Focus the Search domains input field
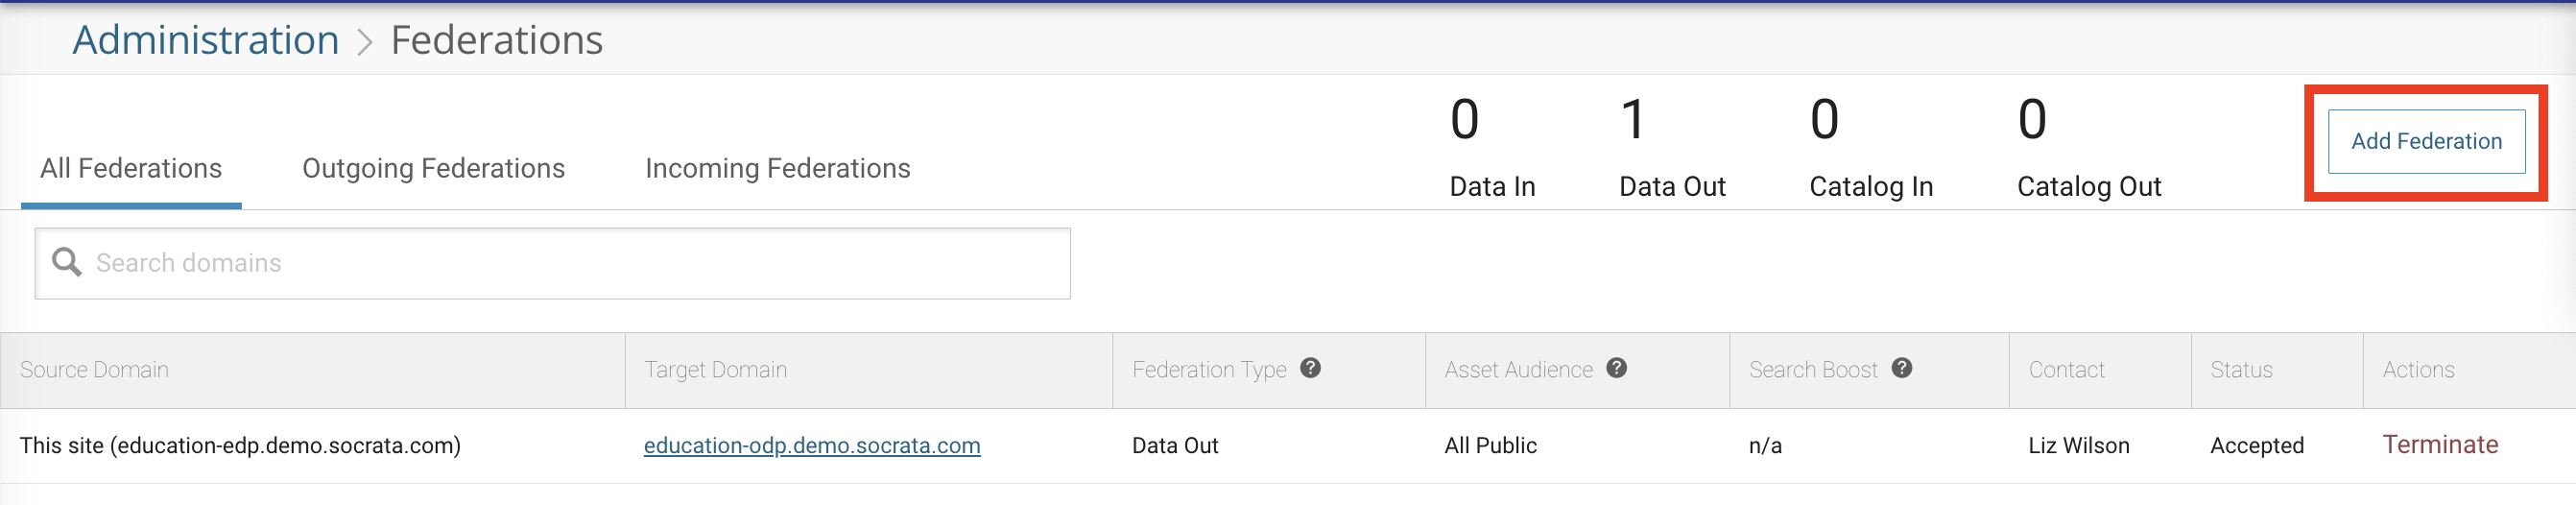The image size is (2576, 505). [580, 263]
